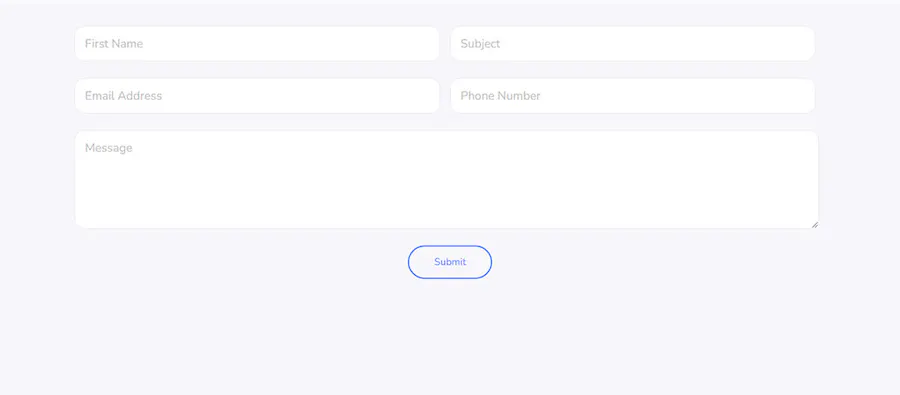Viewport: 900px width, 395px height.
Task: Pick the field for entering a phone number
Action: (x=633, y=96)
